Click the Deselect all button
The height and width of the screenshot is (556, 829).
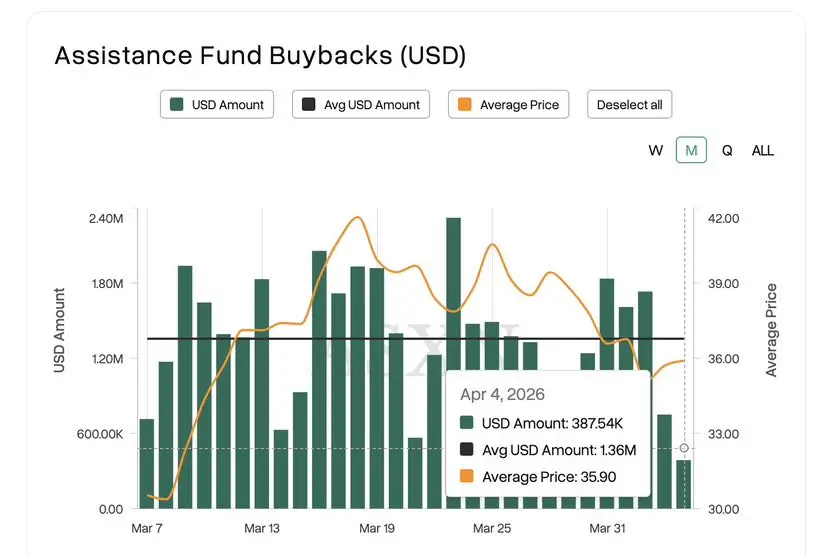coord(629,105)
